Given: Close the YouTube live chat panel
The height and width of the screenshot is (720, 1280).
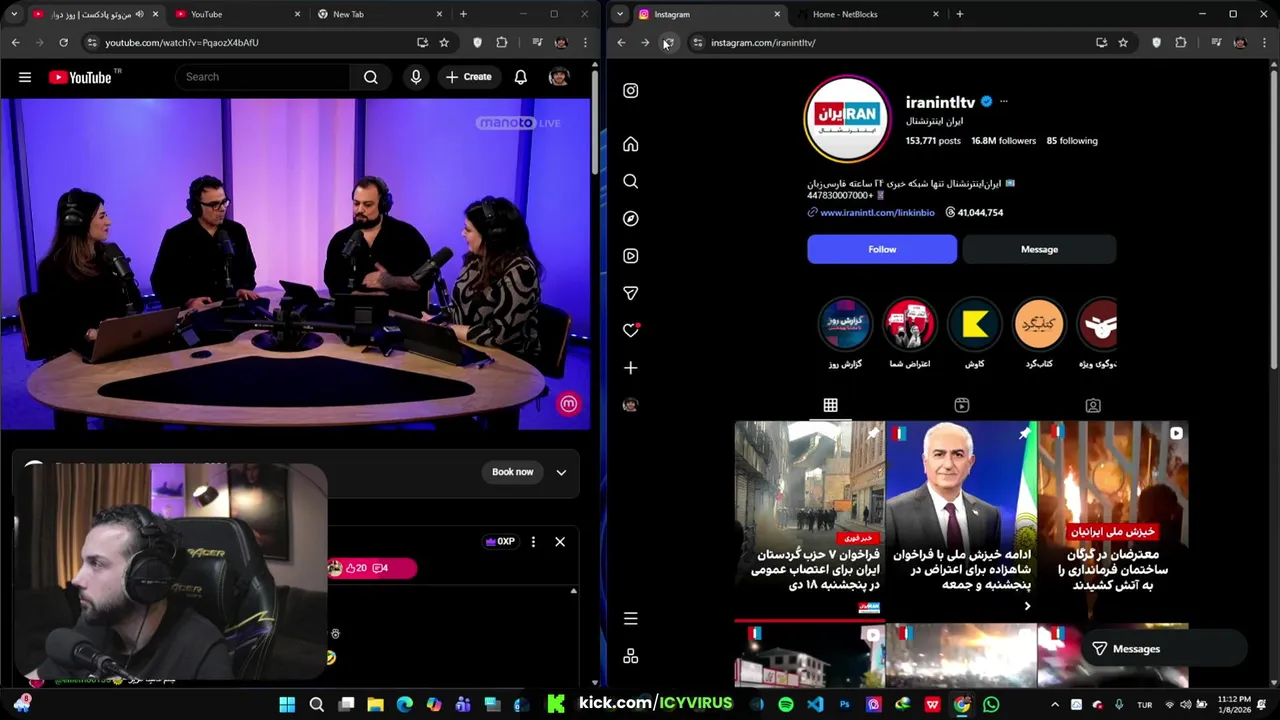Looking at the screenshot, I should 560,542.
